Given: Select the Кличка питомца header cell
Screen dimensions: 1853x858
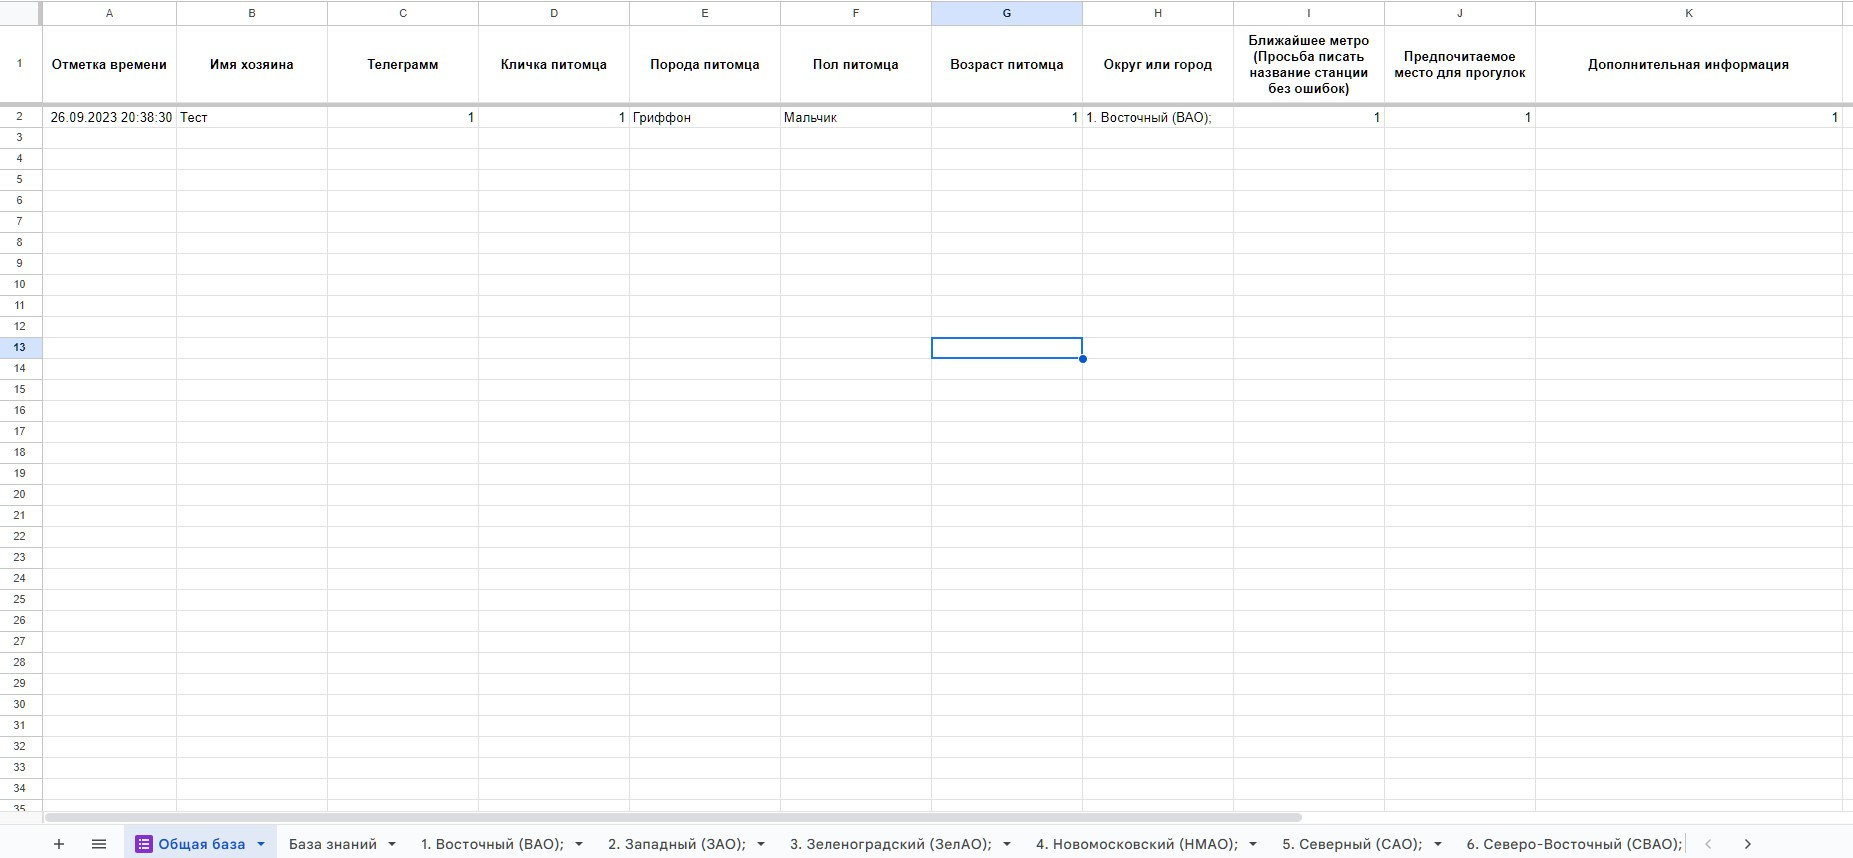Looking at the screenshot, I should pos(554,64).
